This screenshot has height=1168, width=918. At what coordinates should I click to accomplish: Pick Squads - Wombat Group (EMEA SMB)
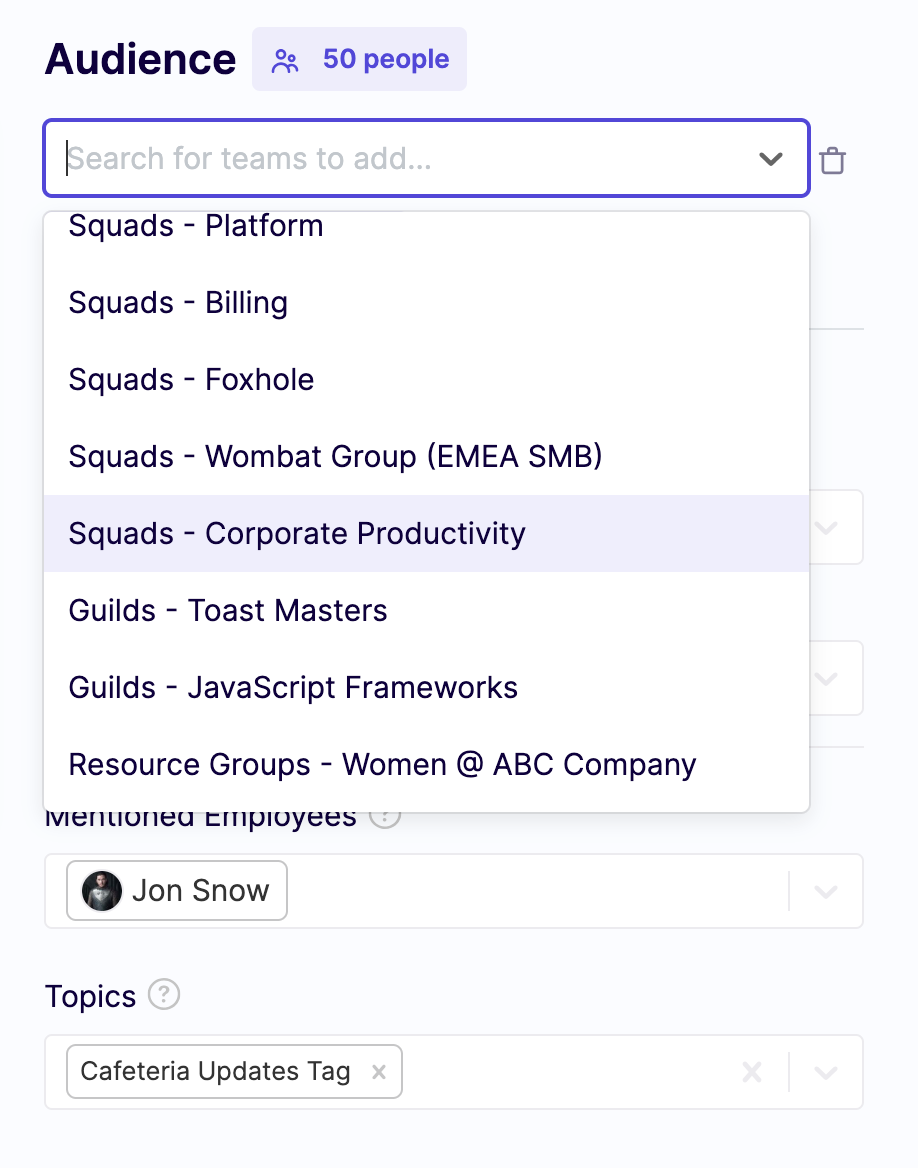coord(335,457)
